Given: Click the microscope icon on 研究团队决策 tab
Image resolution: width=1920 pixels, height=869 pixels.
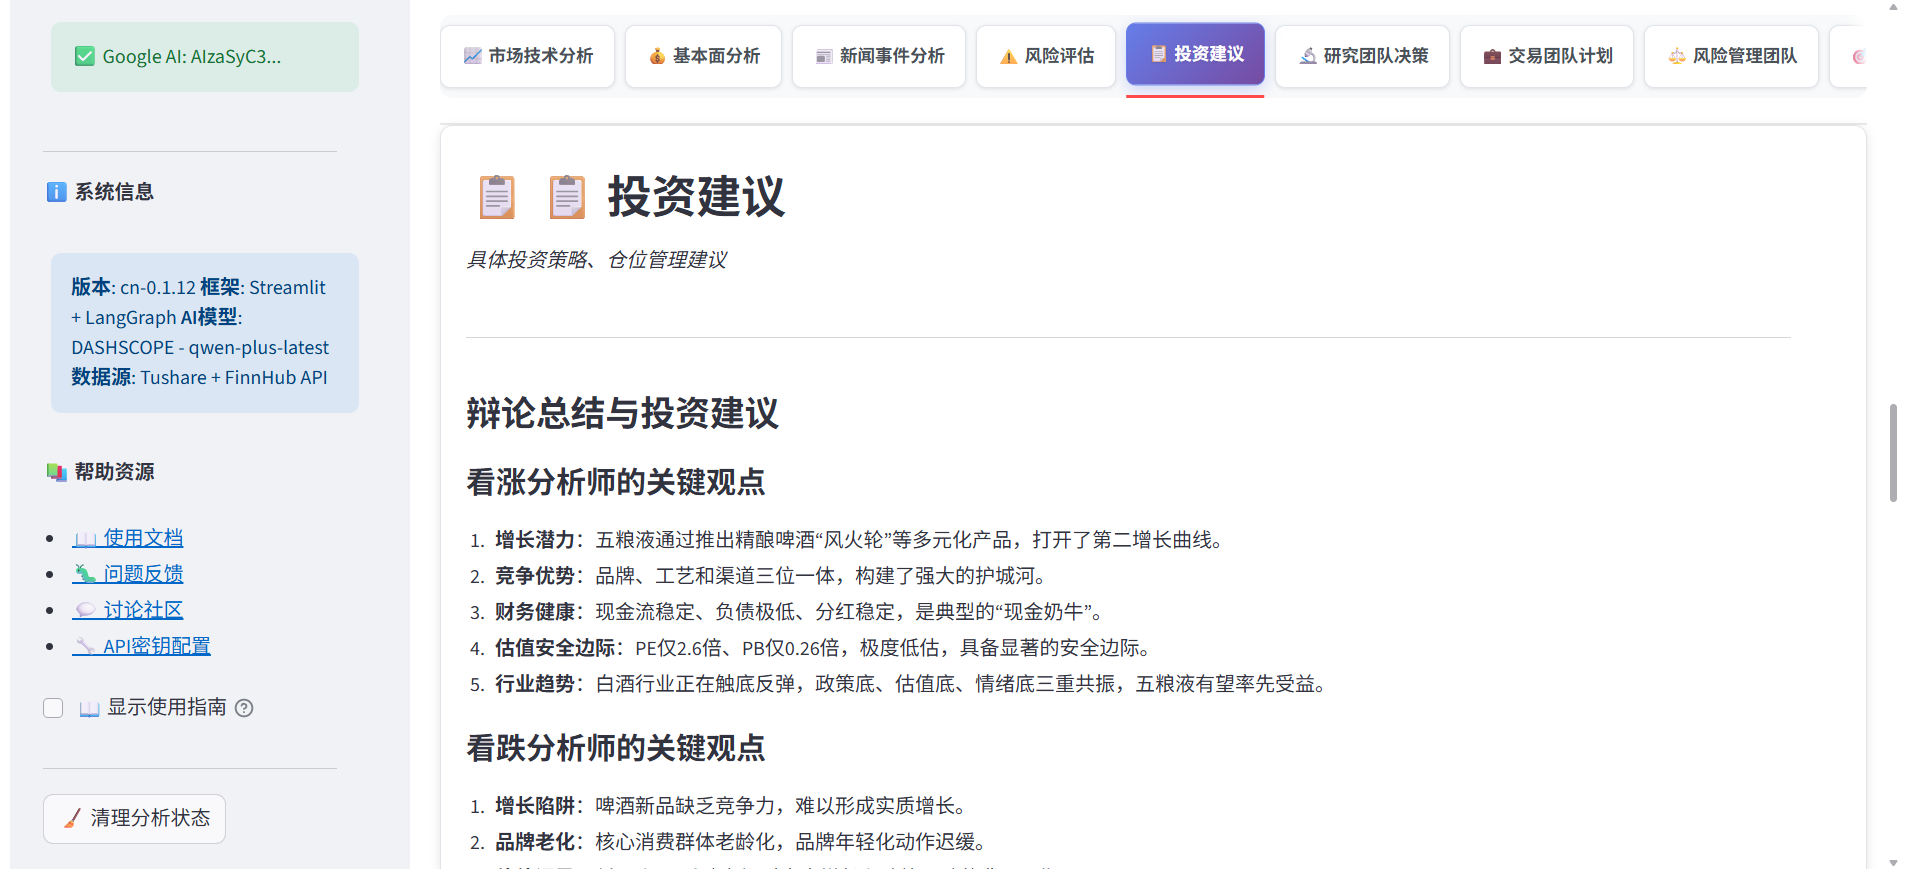Looking at the screenshot, I should click(x=1307, y=56).
